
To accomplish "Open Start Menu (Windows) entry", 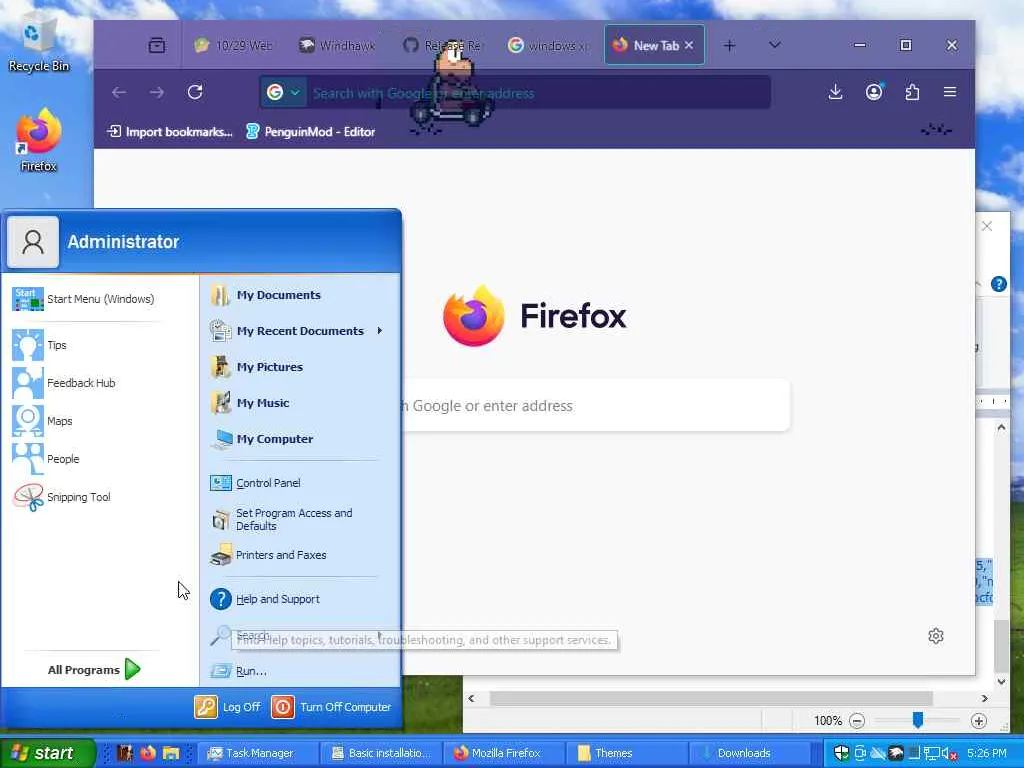I will pyautogui.click(x=85, y=299).
